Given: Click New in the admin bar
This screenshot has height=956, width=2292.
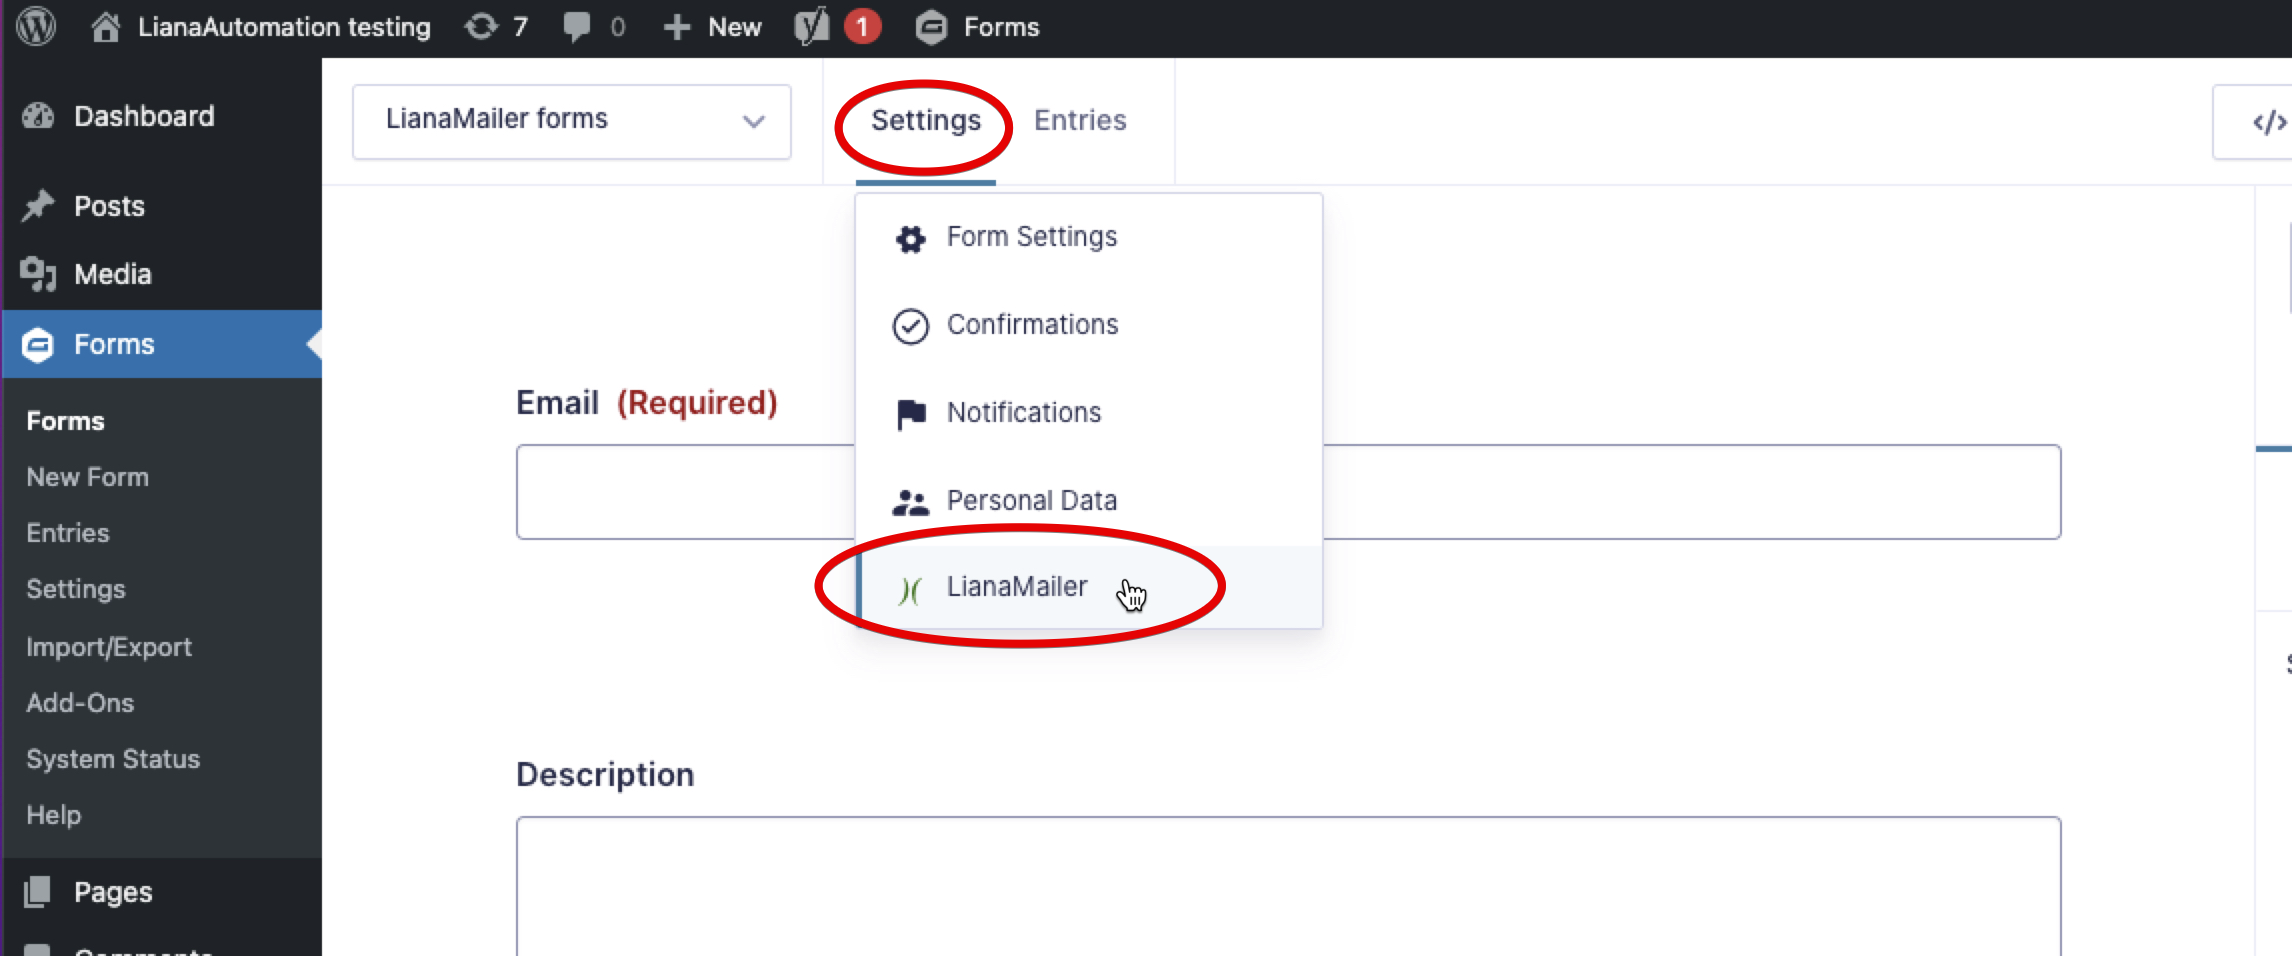Looking at the screenshot, I should click(x=735, y=27).
